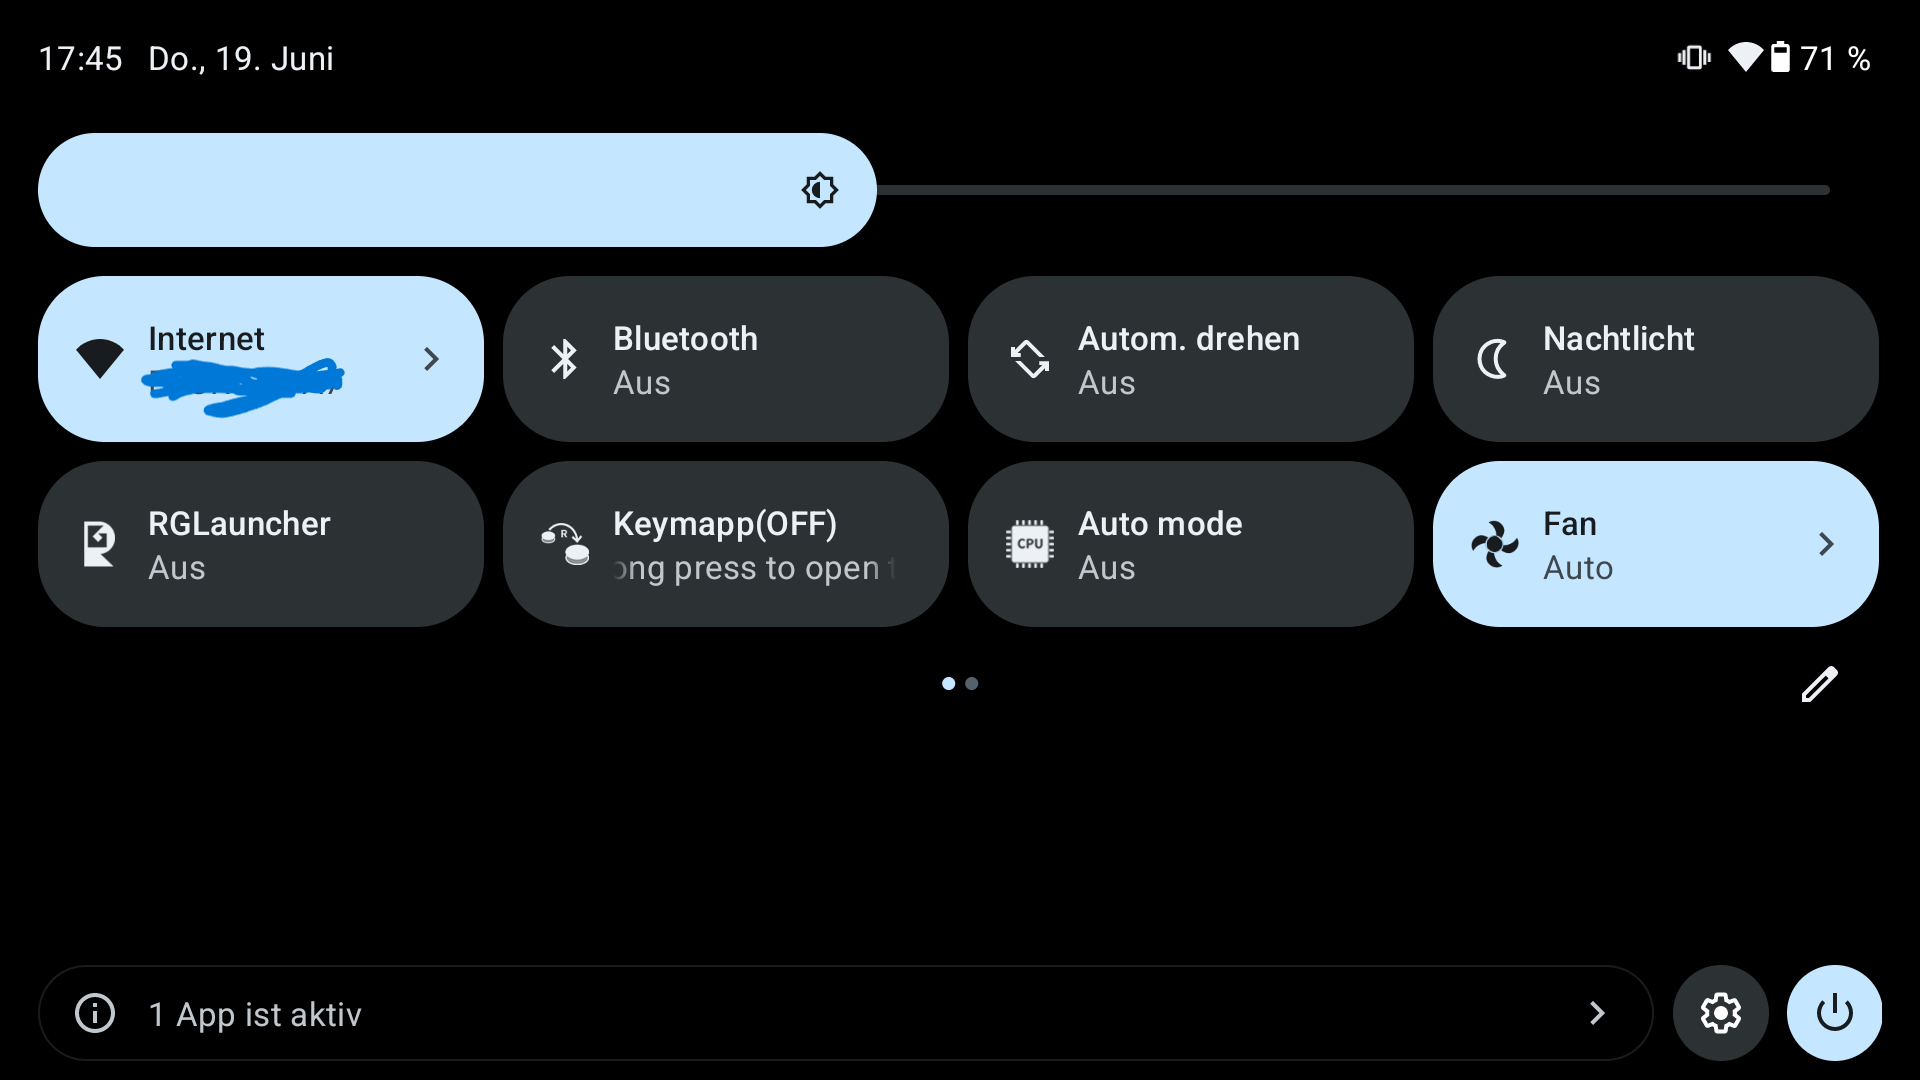Toggle the Keymapp(OFF) tile
1920x1080 pixels.
[x=725, y=544]
